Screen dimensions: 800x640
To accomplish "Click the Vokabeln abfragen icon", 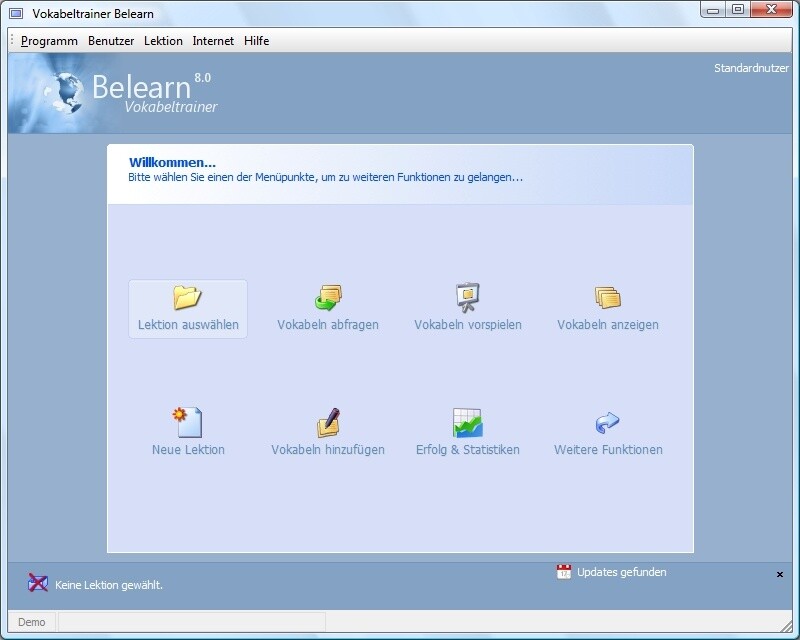I will (328, 297).
